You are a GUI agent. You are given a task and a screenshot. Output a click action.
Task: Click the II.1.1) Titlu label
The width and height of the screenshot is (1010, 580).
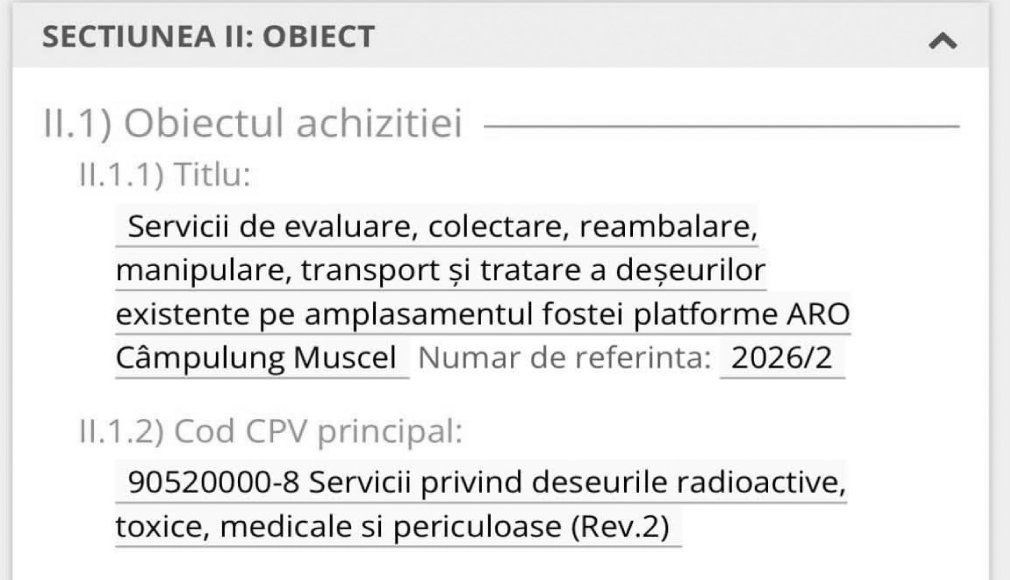[x=164, y=175]
